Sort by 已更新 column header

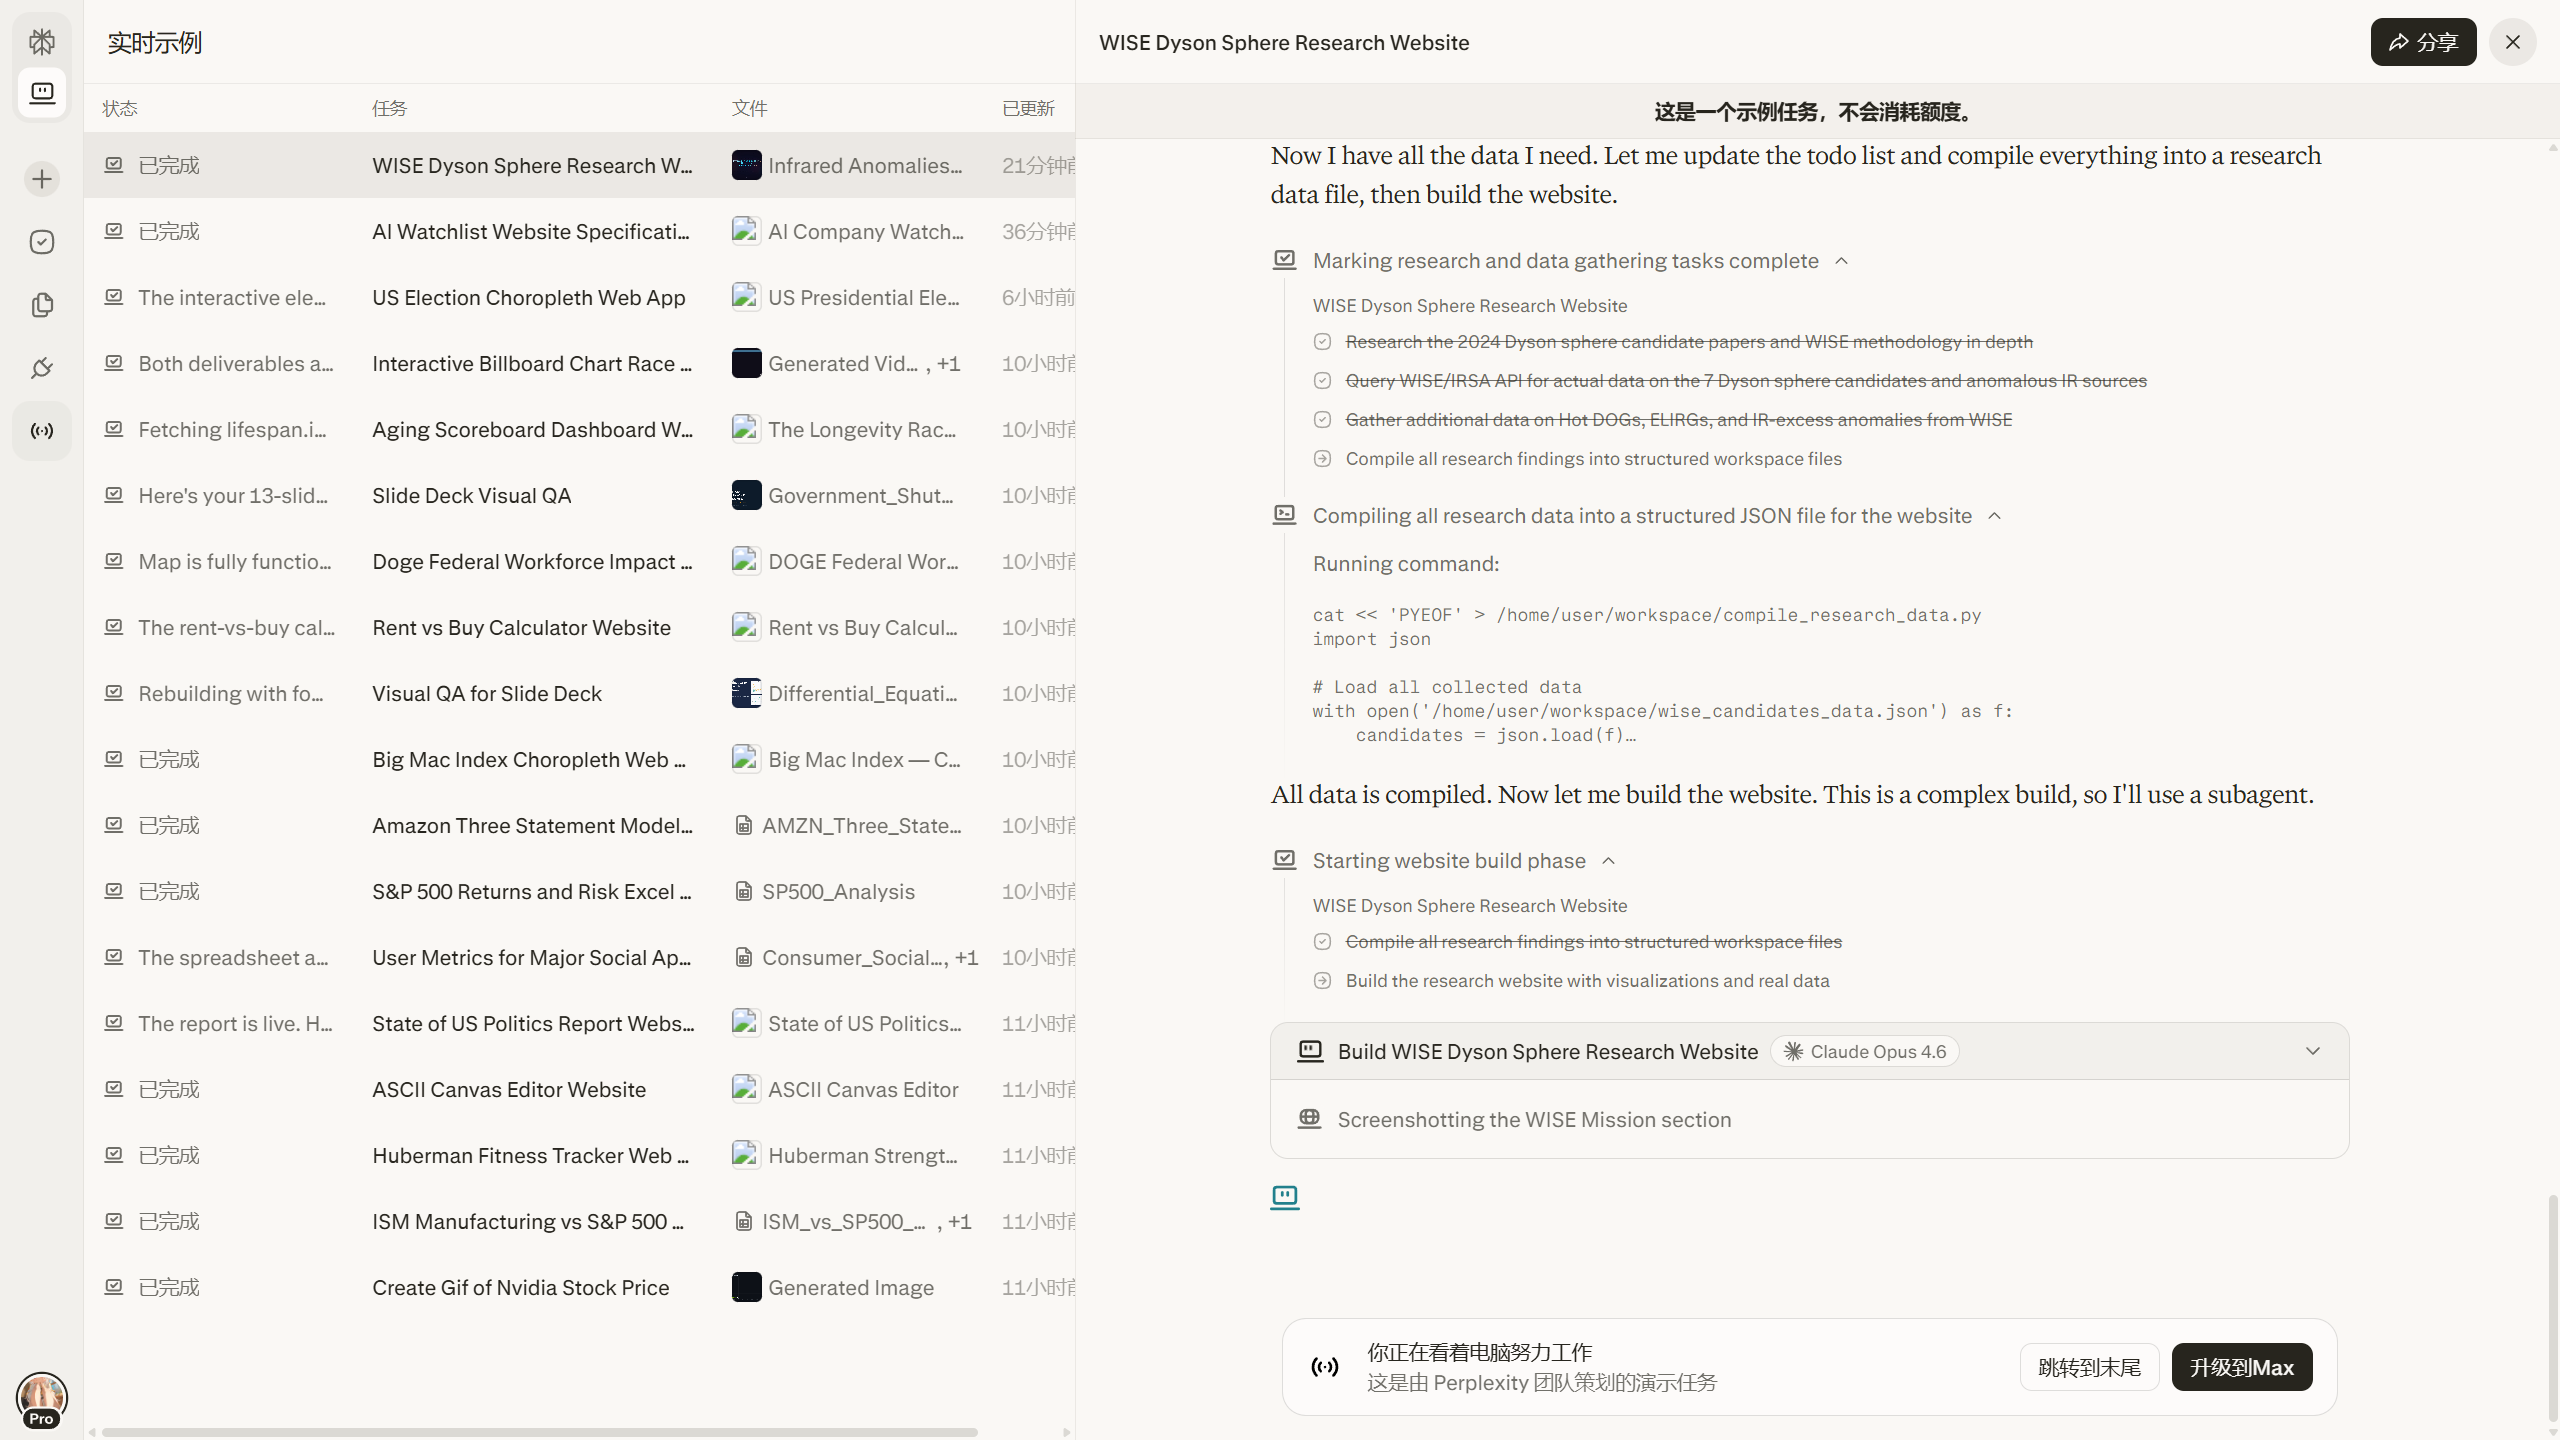coord(1029,108)
